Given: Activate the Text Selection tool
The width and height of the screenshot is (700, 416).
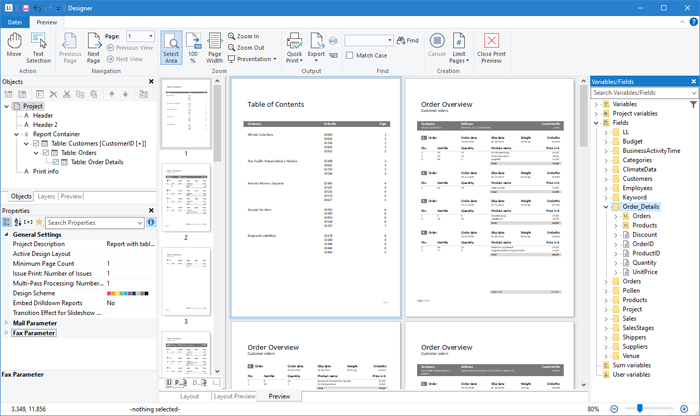Looking at the screenshot, I should 38,48.
